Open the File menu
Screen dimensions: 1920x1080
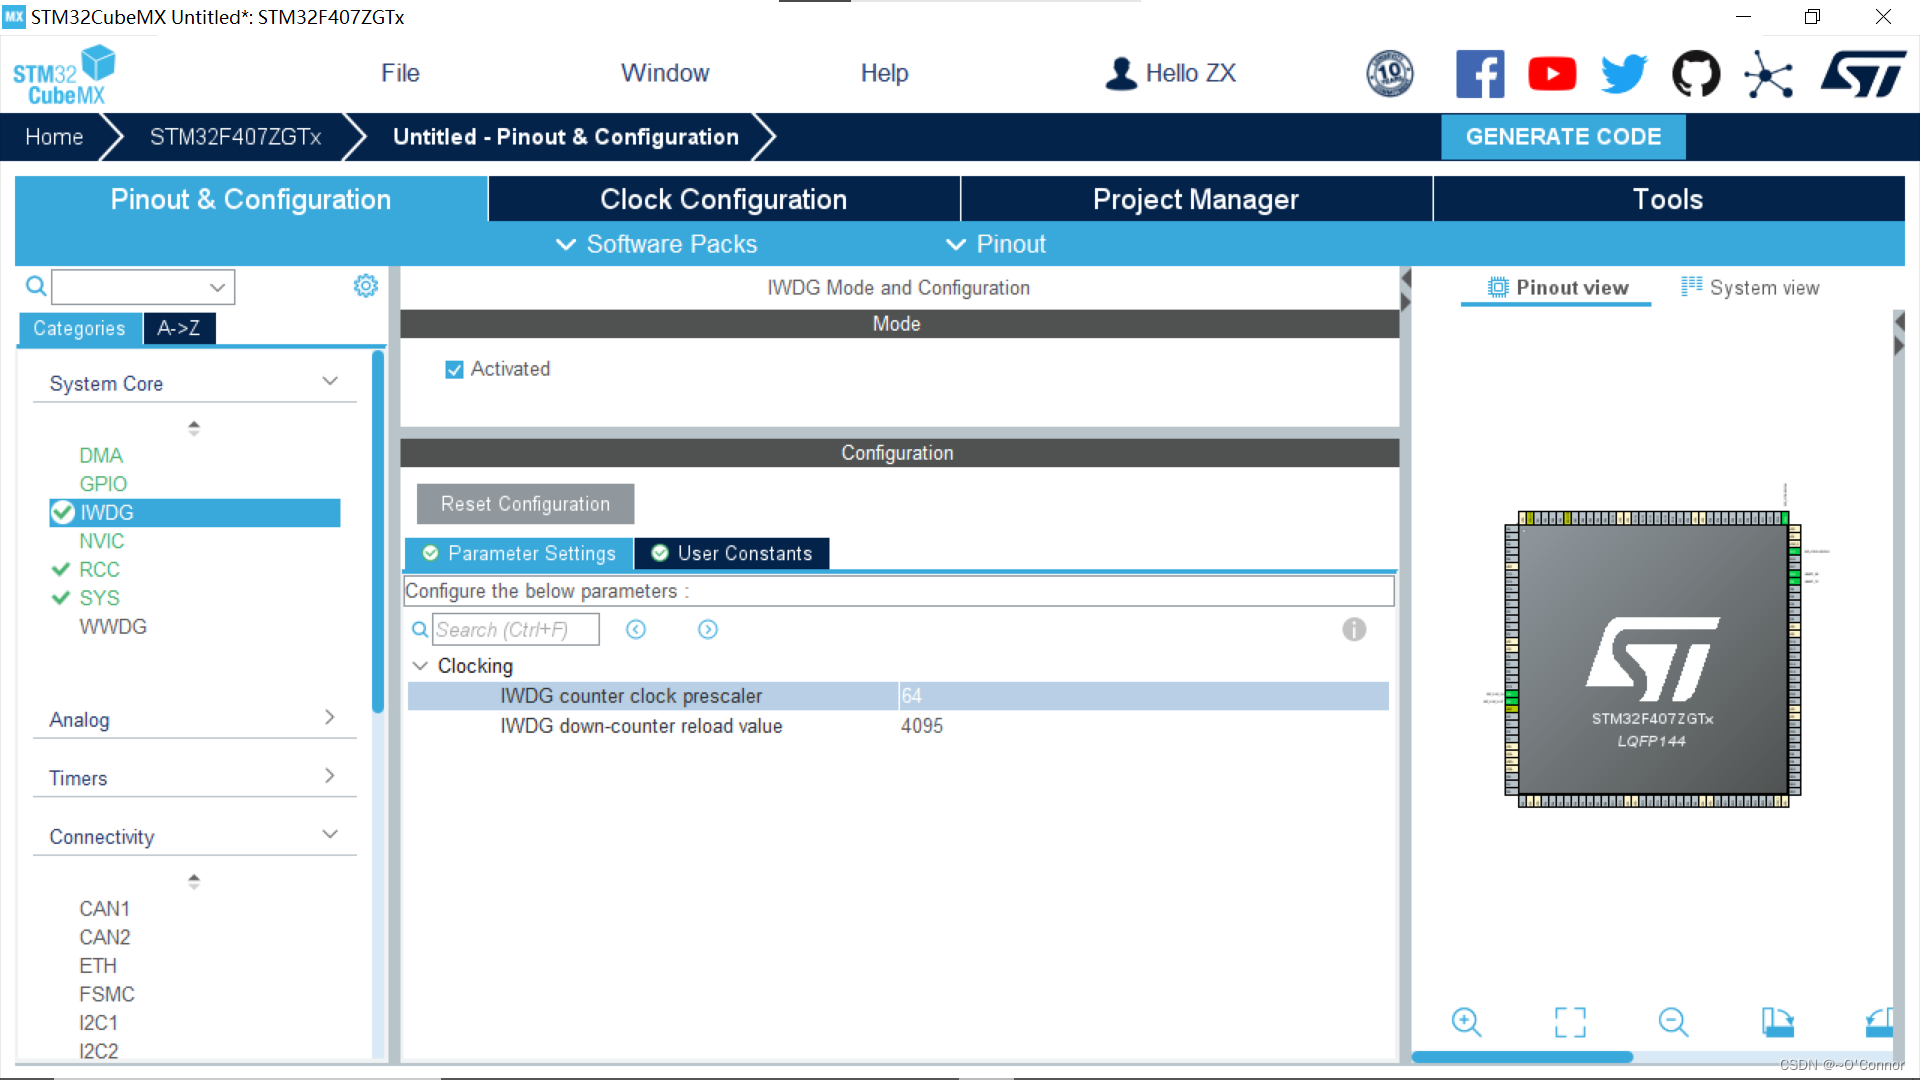coord(400,73)
